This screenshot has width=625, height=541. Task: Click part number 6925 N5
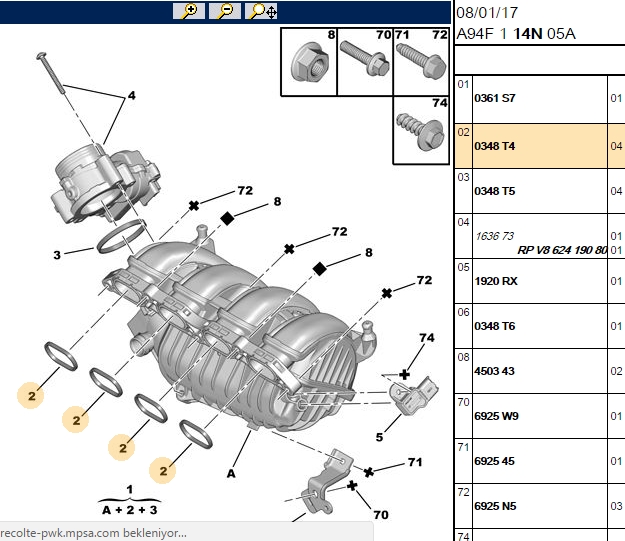click(x=495, y=506)
